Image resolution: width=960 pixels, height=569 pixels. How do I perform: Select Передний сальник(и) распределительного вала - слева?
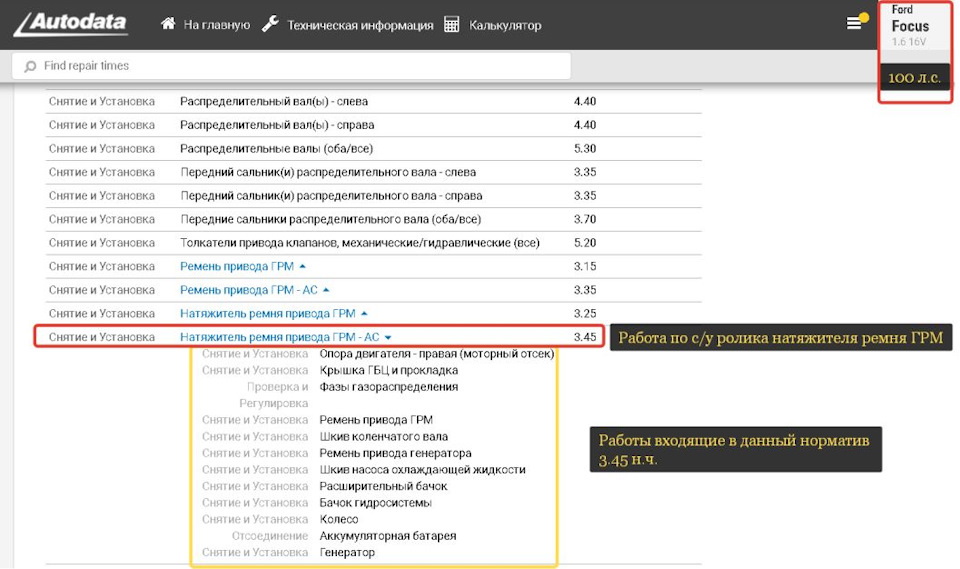tap(373, 172)
